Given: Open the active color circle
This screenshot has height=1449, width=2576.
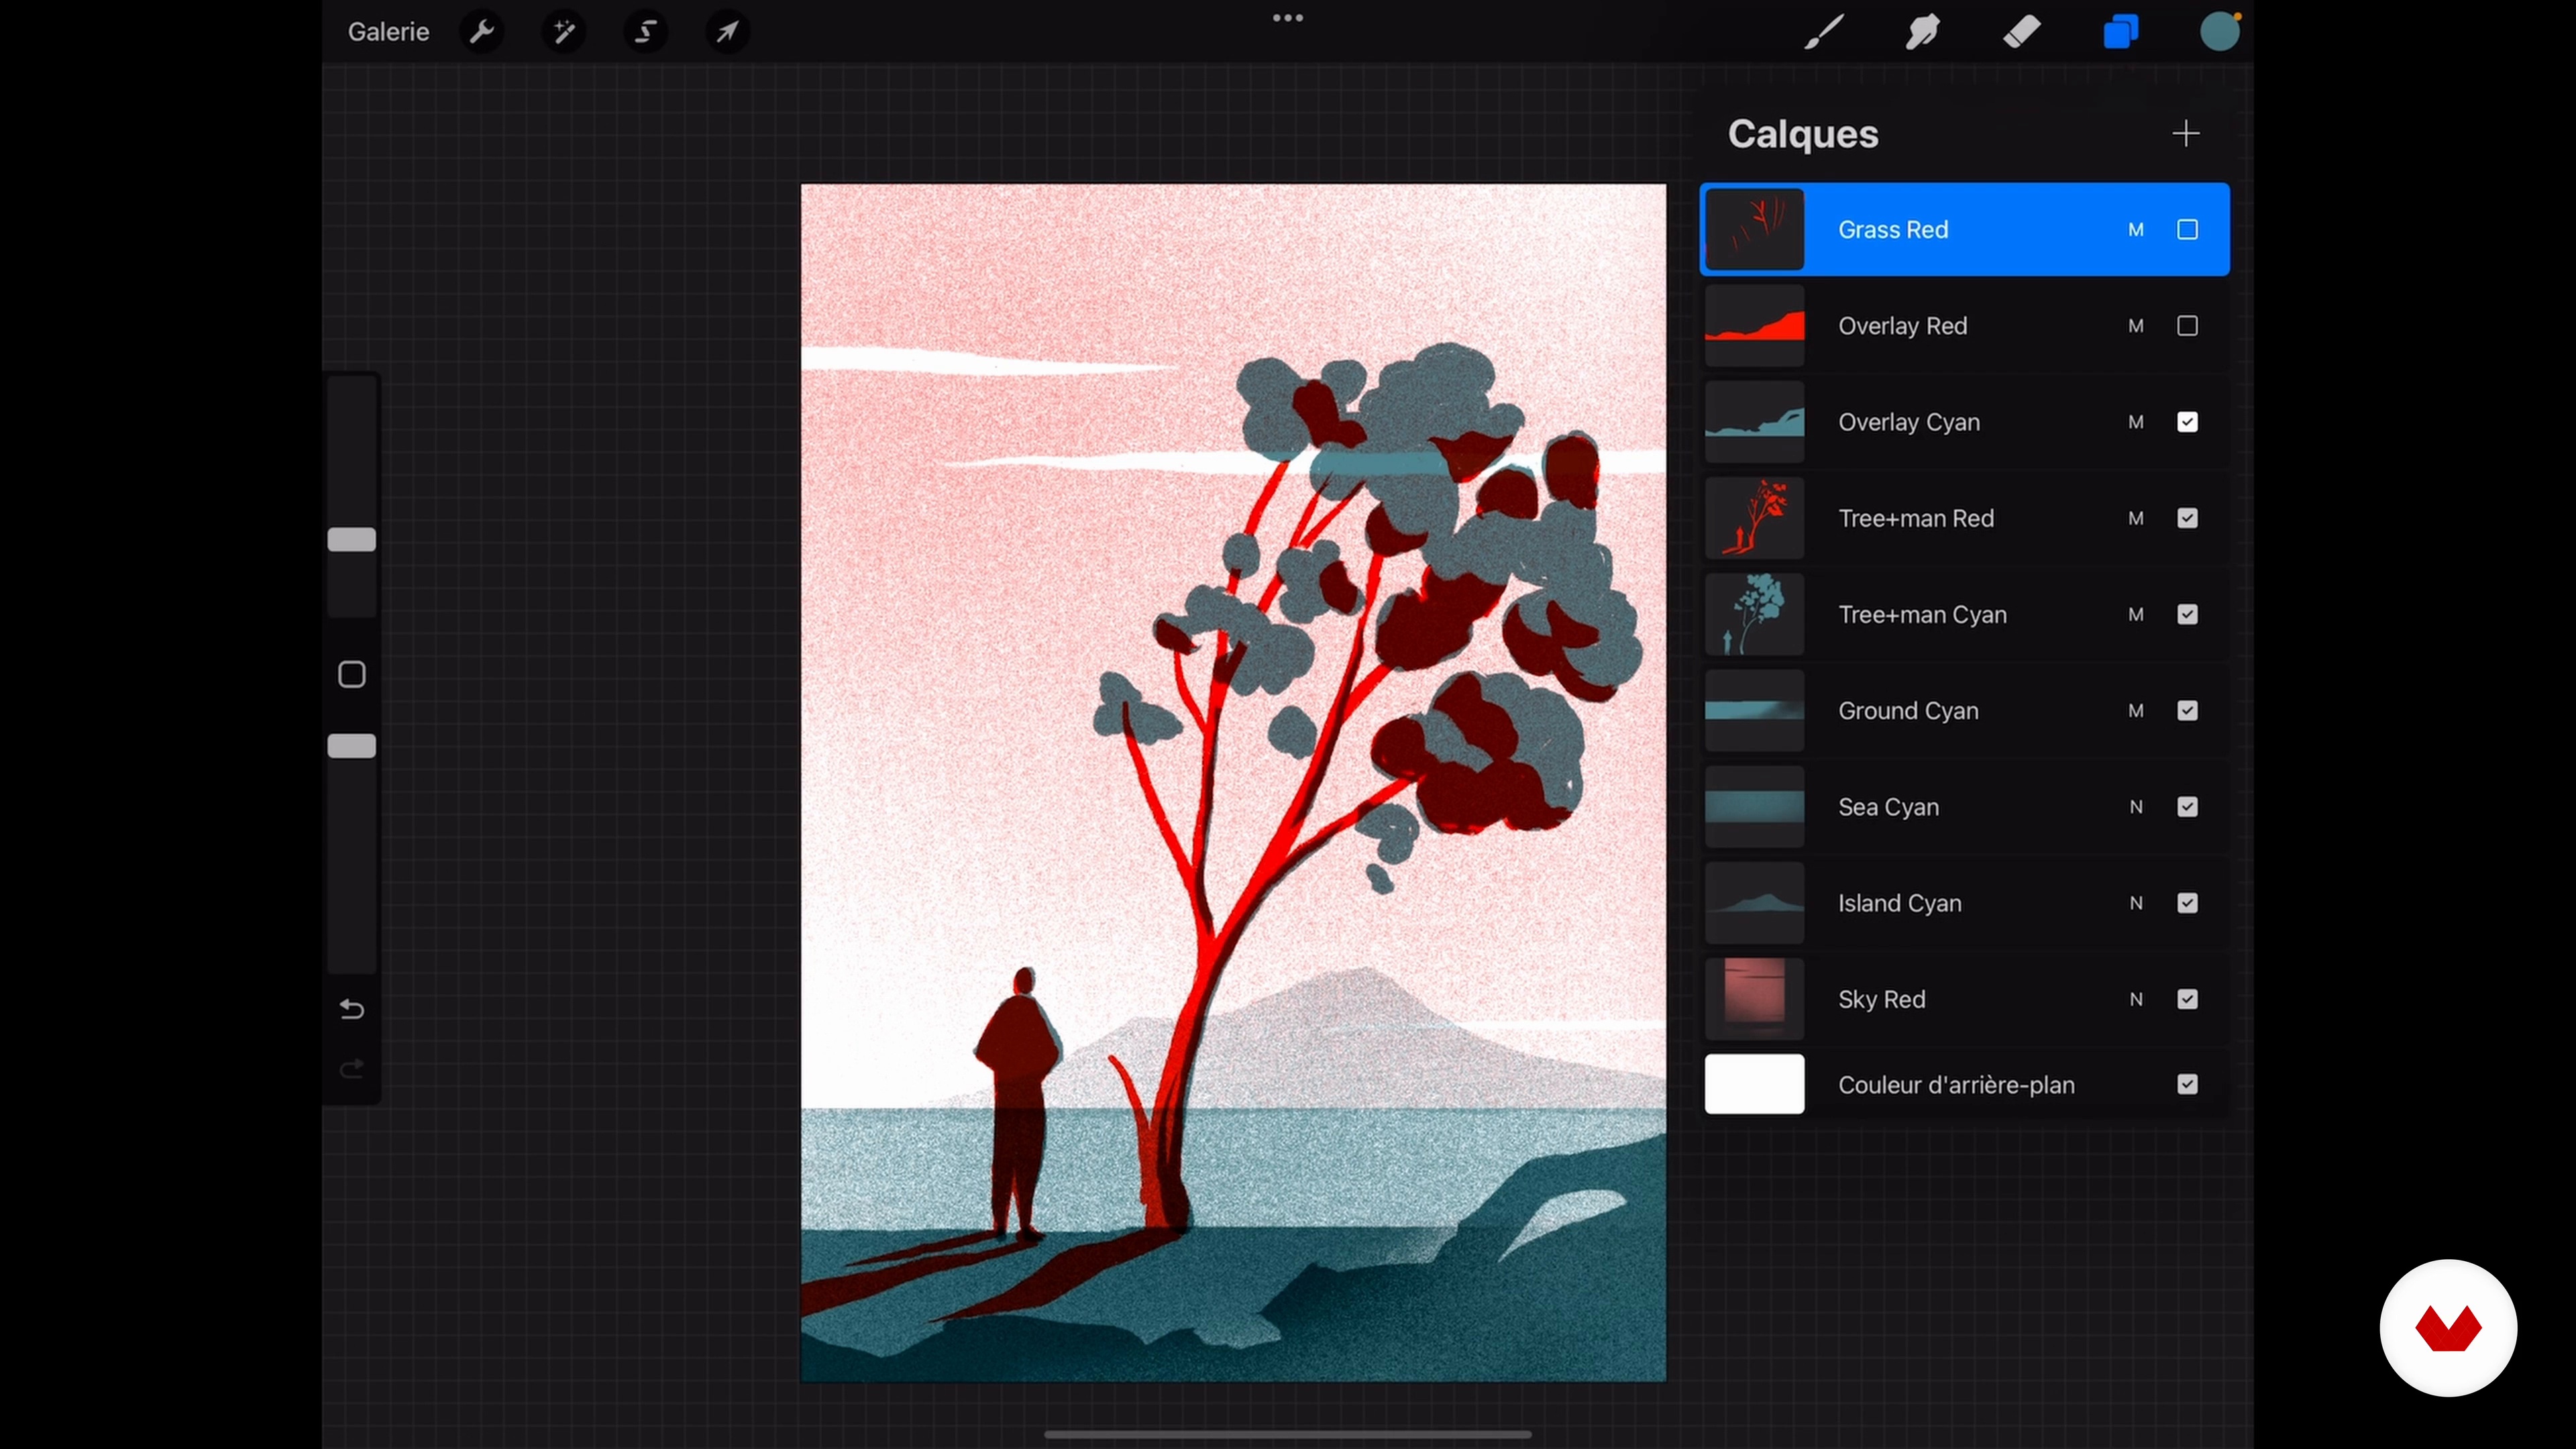Looking at the screenshot, I should (x=2220, y=32).
